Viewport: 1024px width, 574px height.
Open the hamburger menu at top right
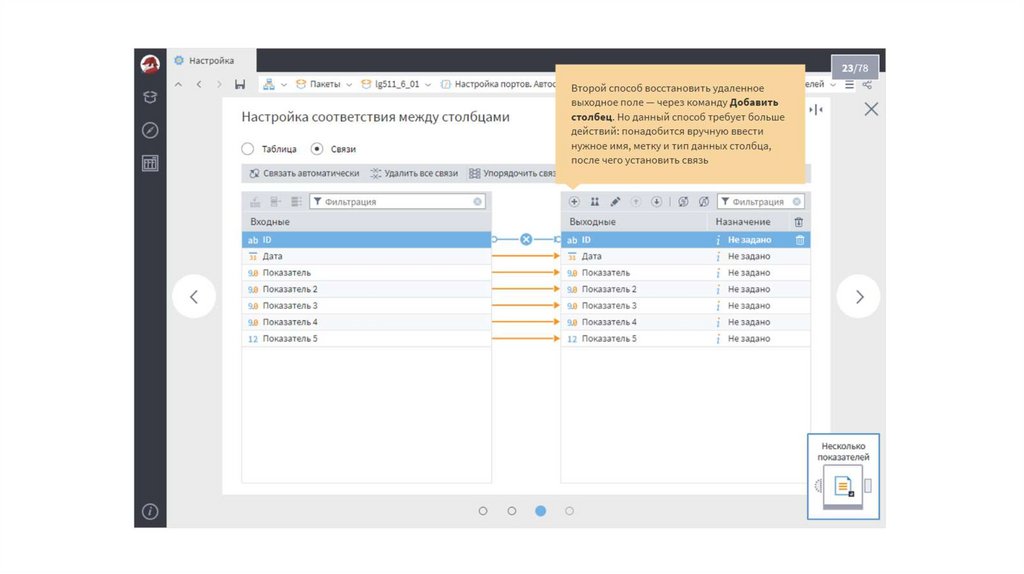[x=849, y=84]
